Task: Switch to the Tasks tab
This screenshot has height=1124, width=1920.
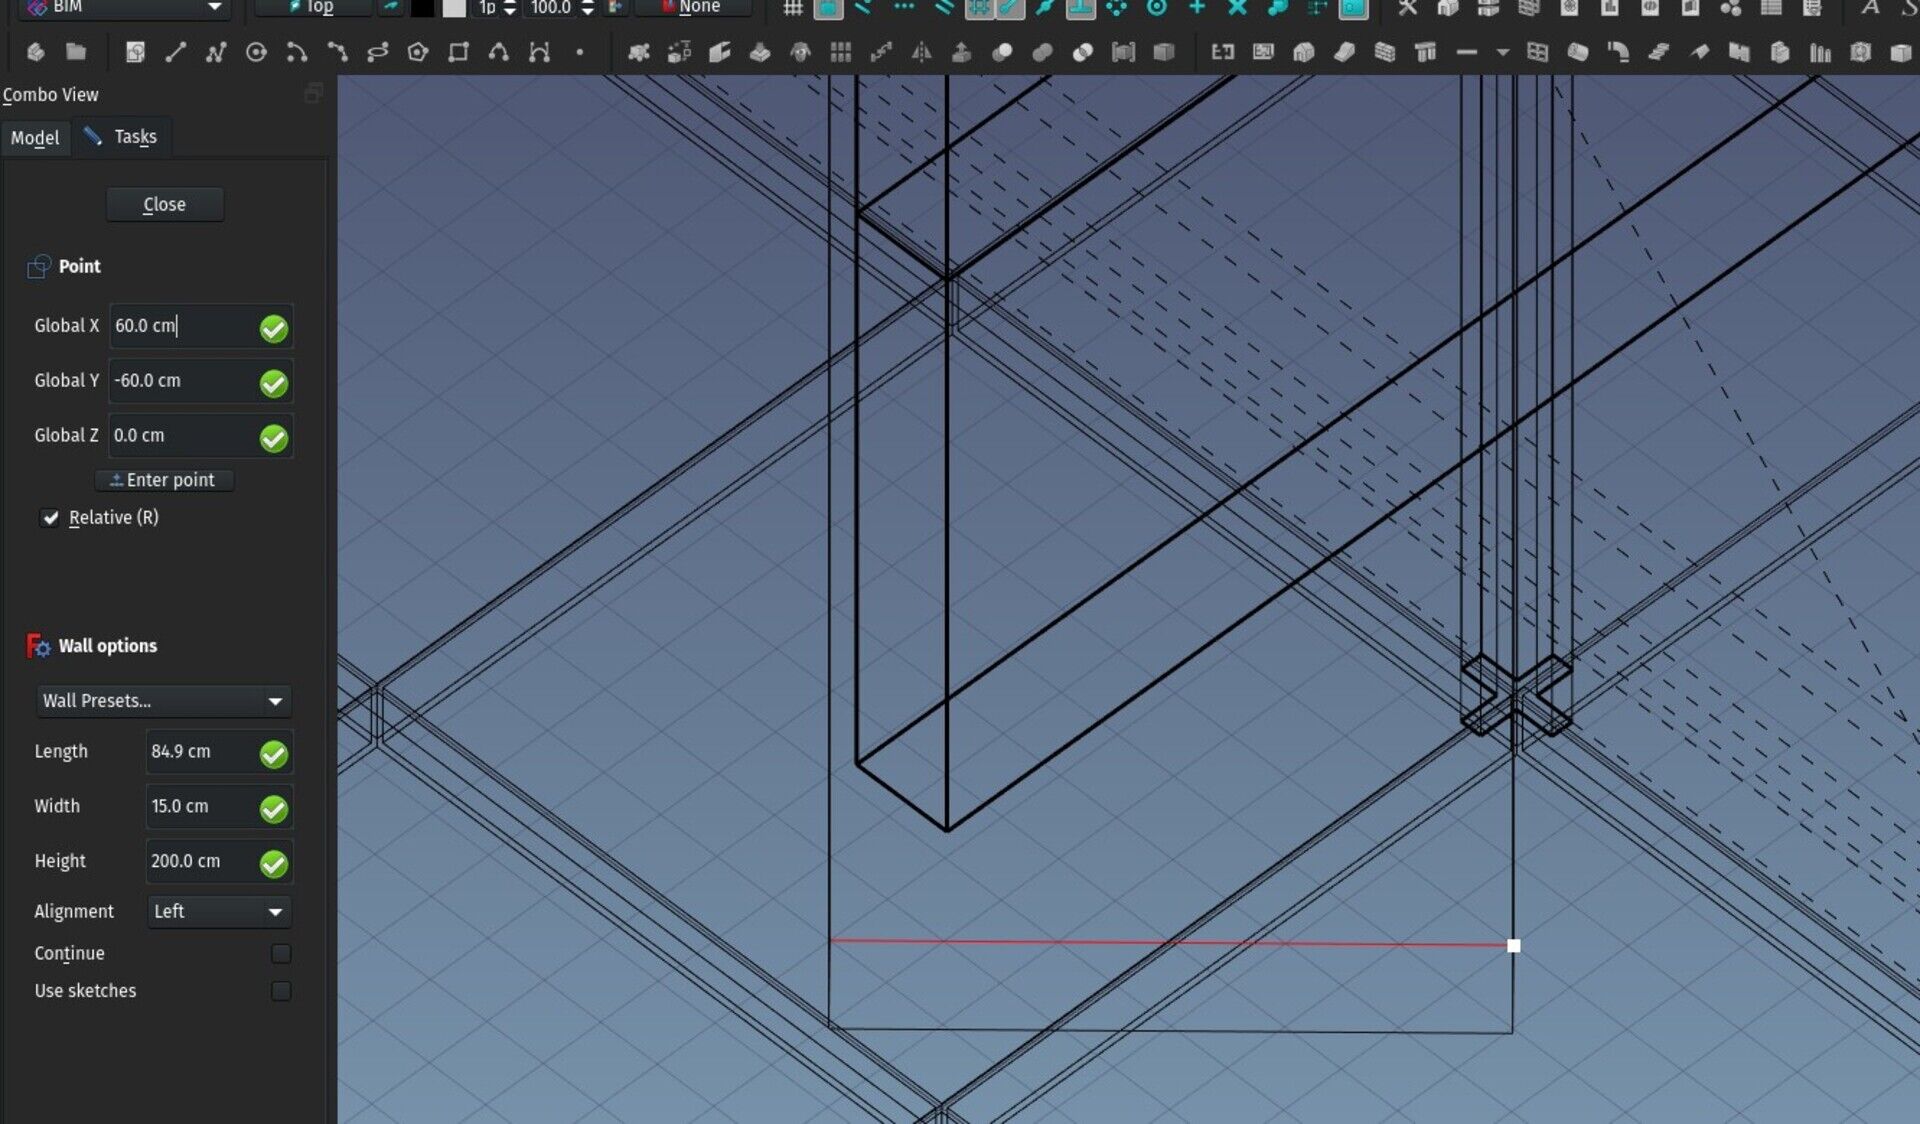Action: [x=135, y=136]
